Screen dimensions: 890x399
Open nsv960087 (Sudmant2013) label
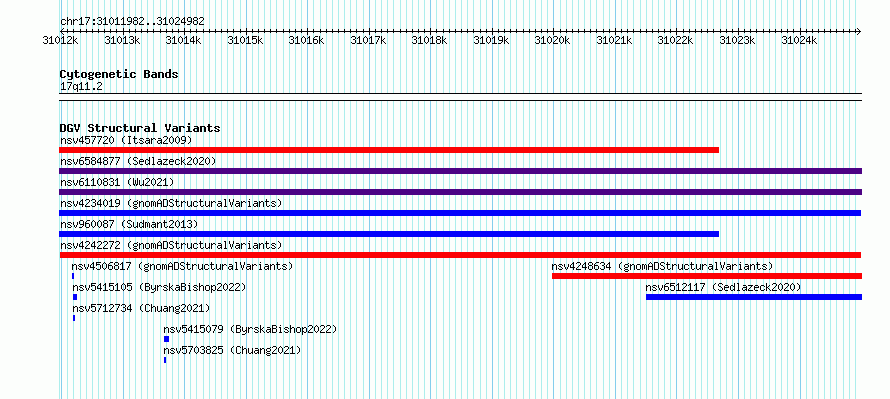coord(129,224)
